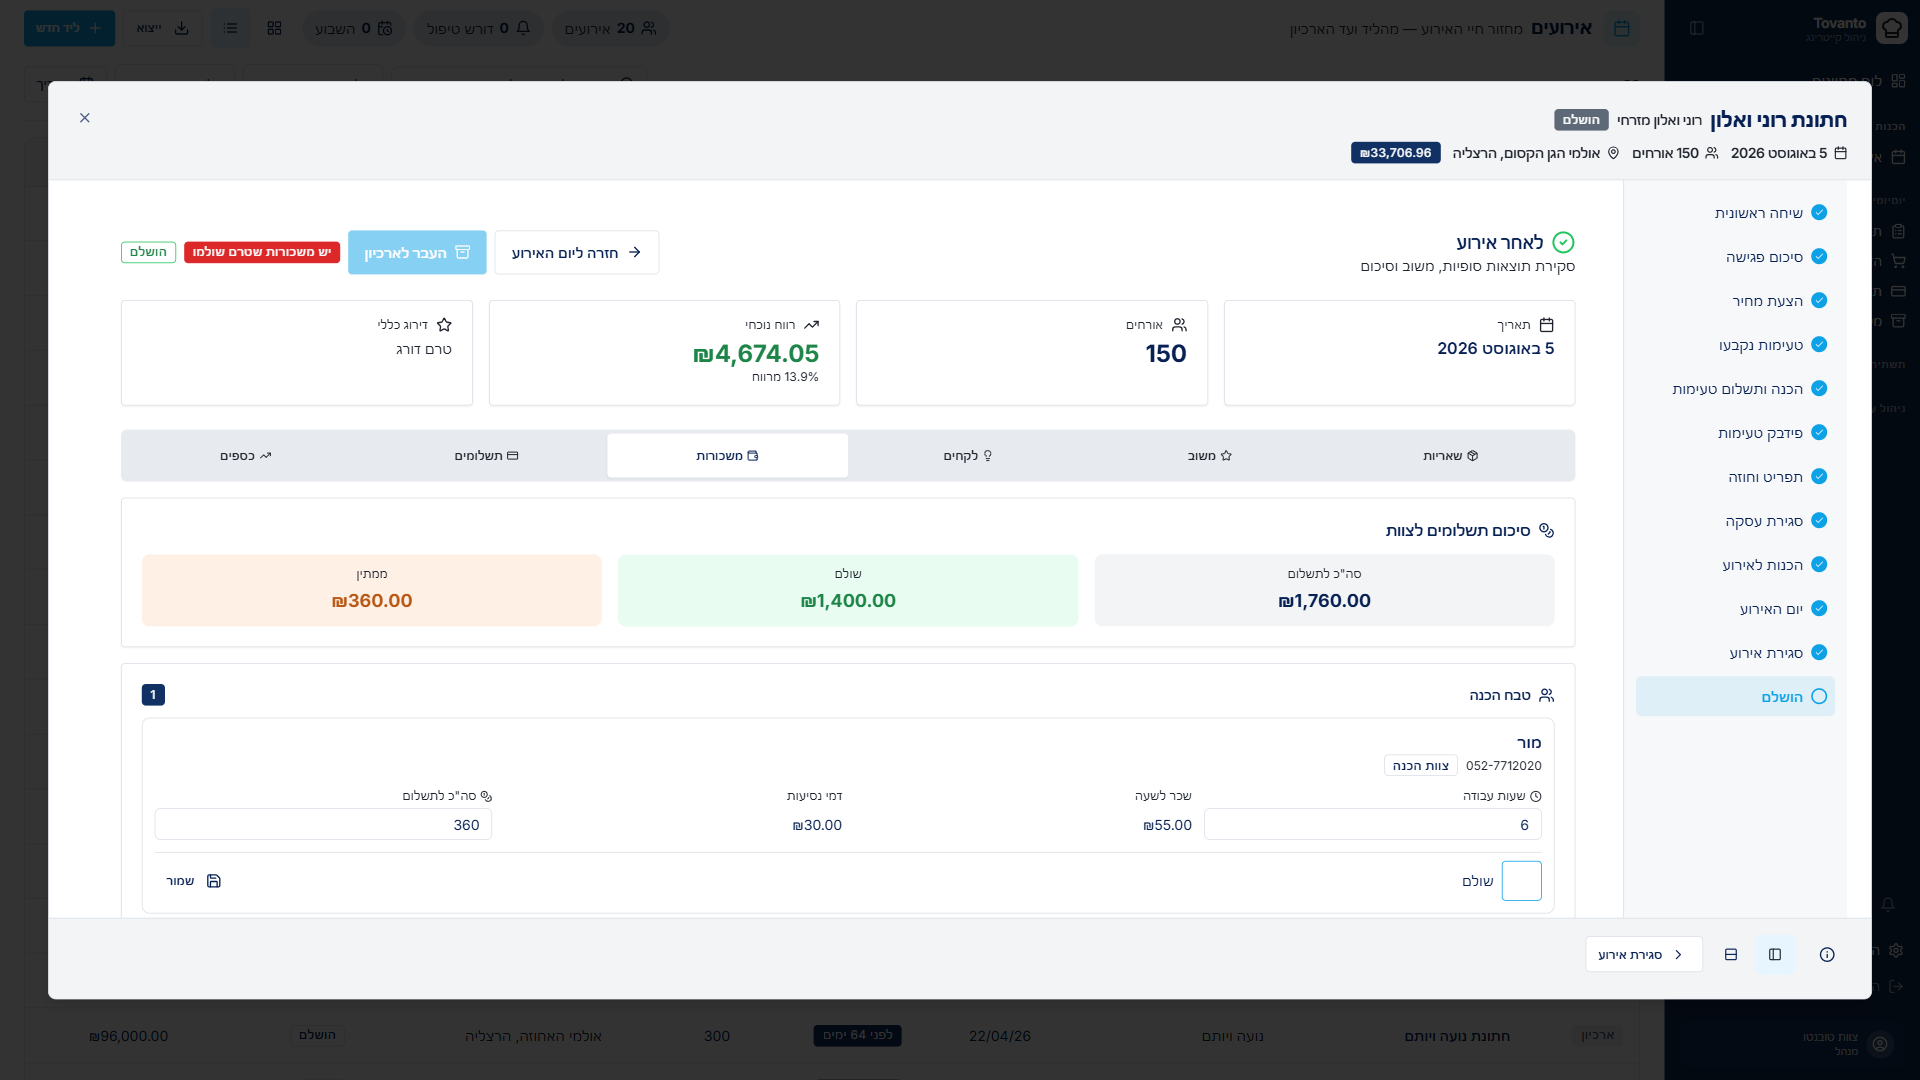Open the תפריט וחוזה stage
The image size is (1920, 1080).
pos(1736,477)
